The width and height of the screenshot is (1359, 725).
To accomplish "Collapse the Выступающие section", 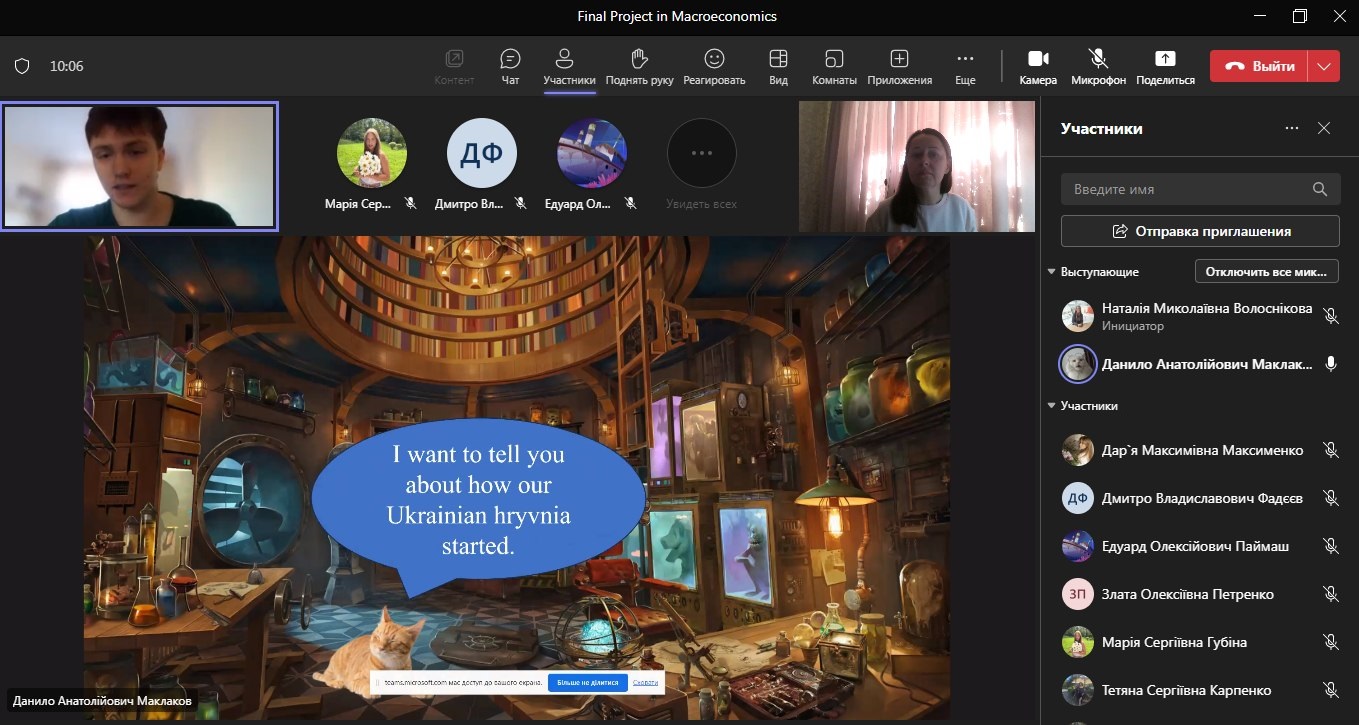I will click(x=1052, y=272).
